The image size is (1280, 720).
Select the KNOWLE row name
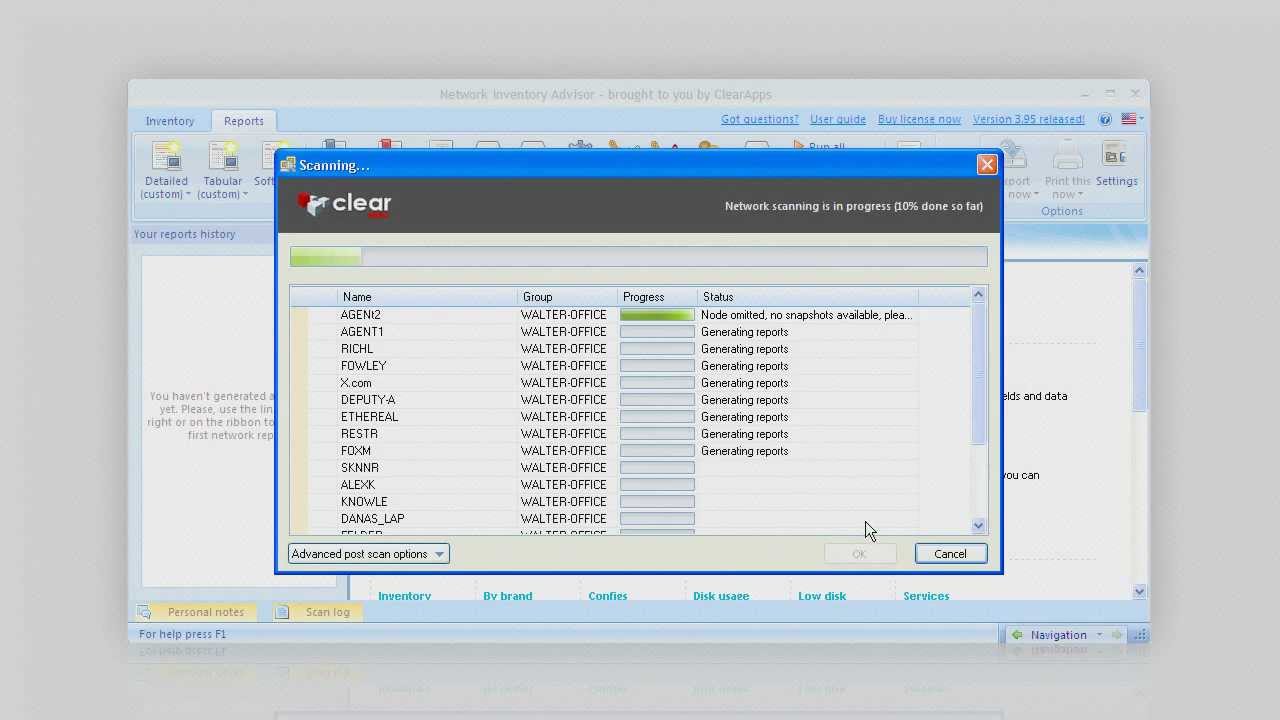[x=364, y=502]
